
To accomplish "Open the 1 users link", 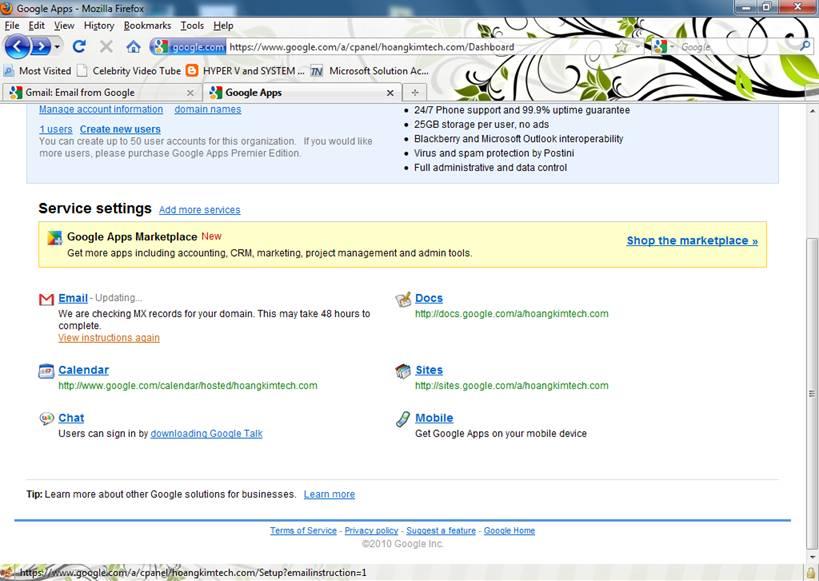I will click(56, 129).
